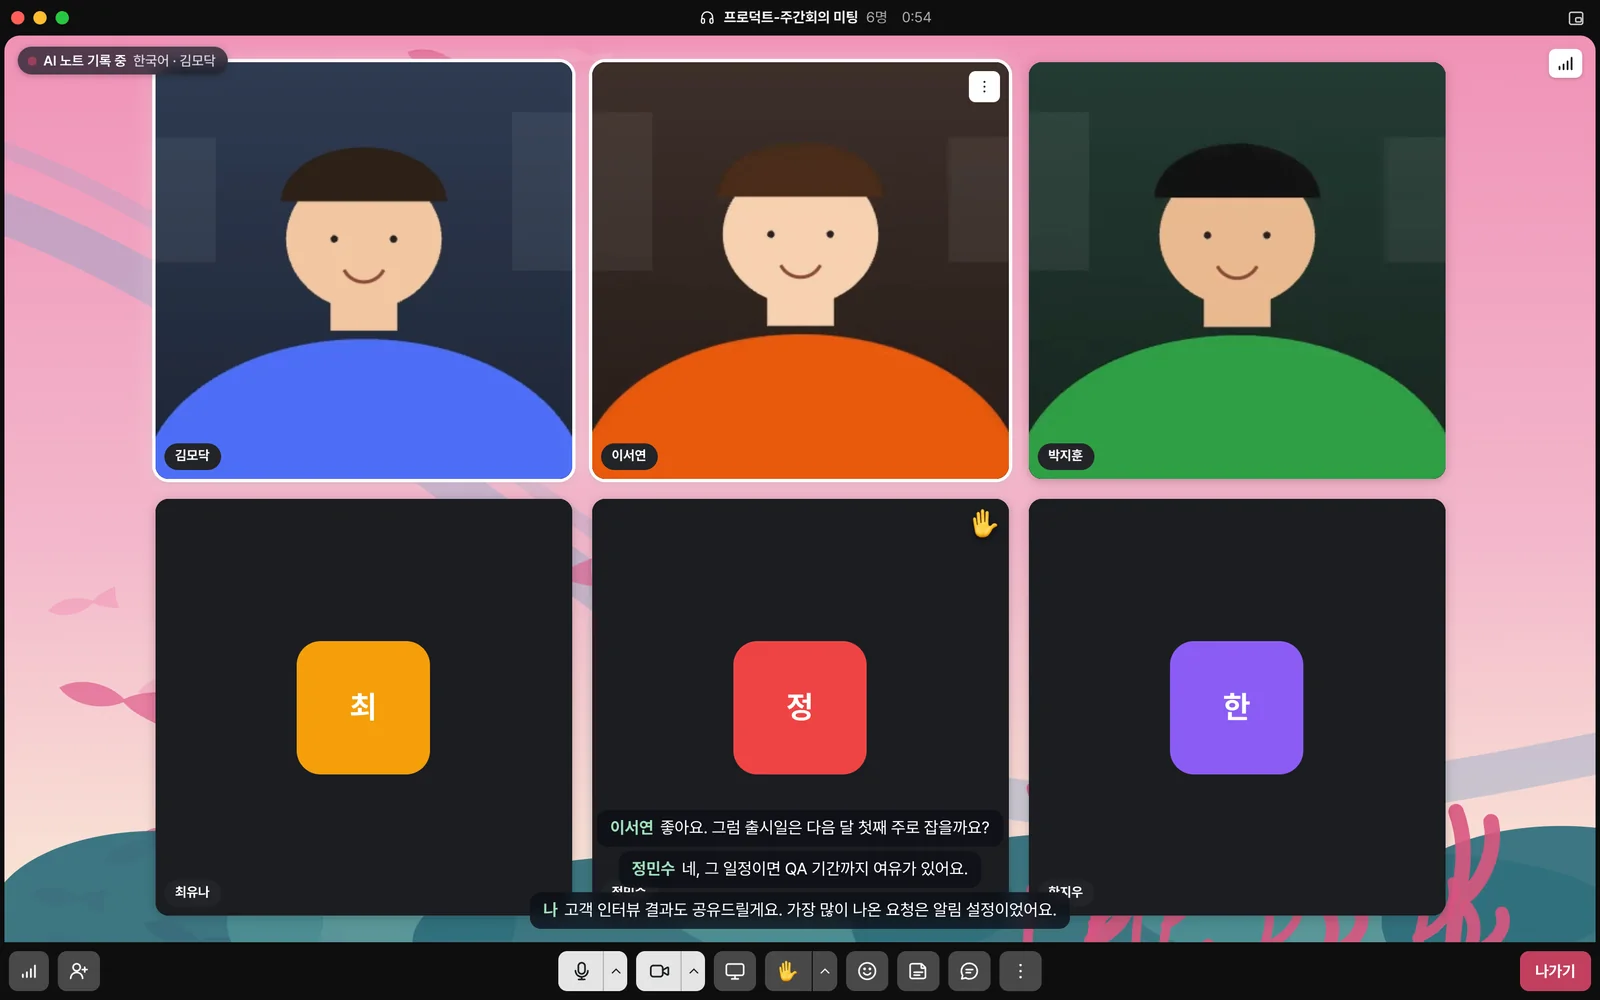Turn off the camera
Image resolution: width=1600 pixels, height=1000 pixels.
(x=659, y=971)
